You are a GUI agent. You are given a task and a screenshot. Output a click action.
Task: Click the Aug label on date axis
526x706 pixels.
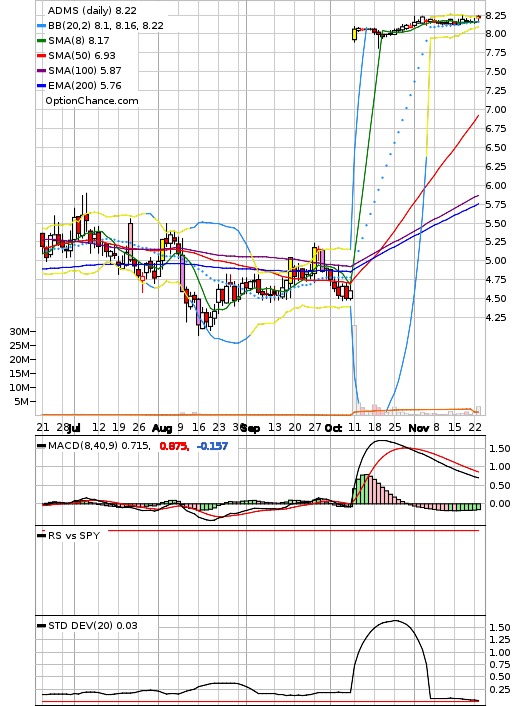click(162, 428)
